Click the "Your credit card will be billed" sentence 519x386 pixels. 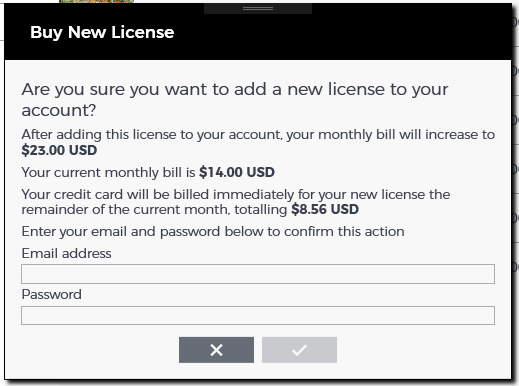(x=236, y=202)
